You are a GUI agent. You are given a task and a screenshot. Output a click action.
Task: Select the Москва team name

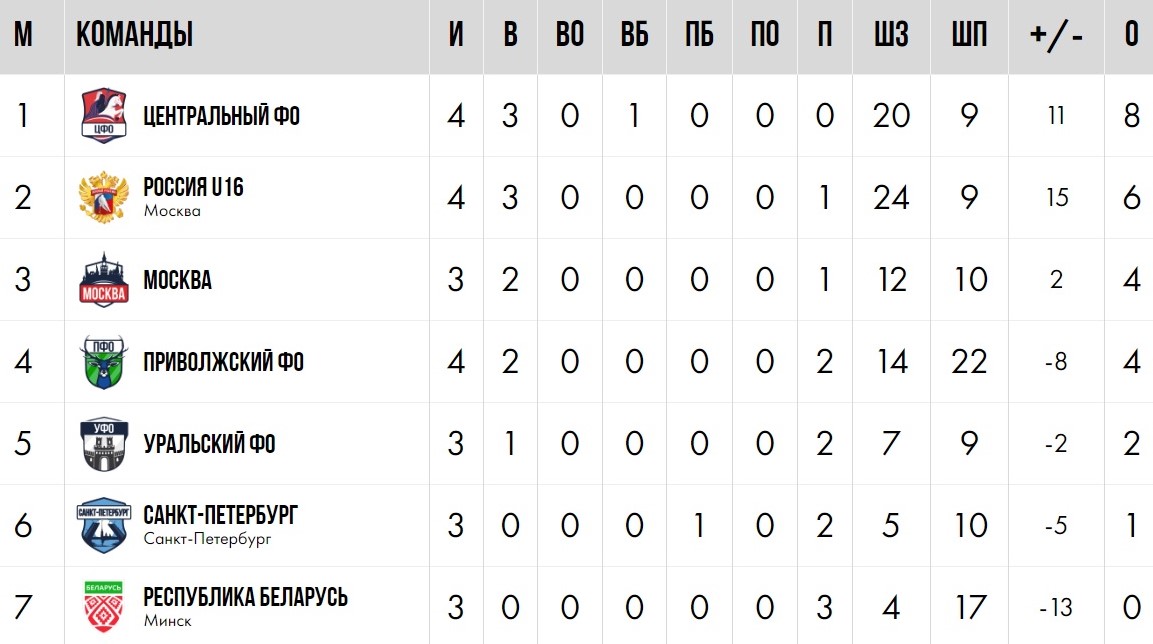coord(177,280)
